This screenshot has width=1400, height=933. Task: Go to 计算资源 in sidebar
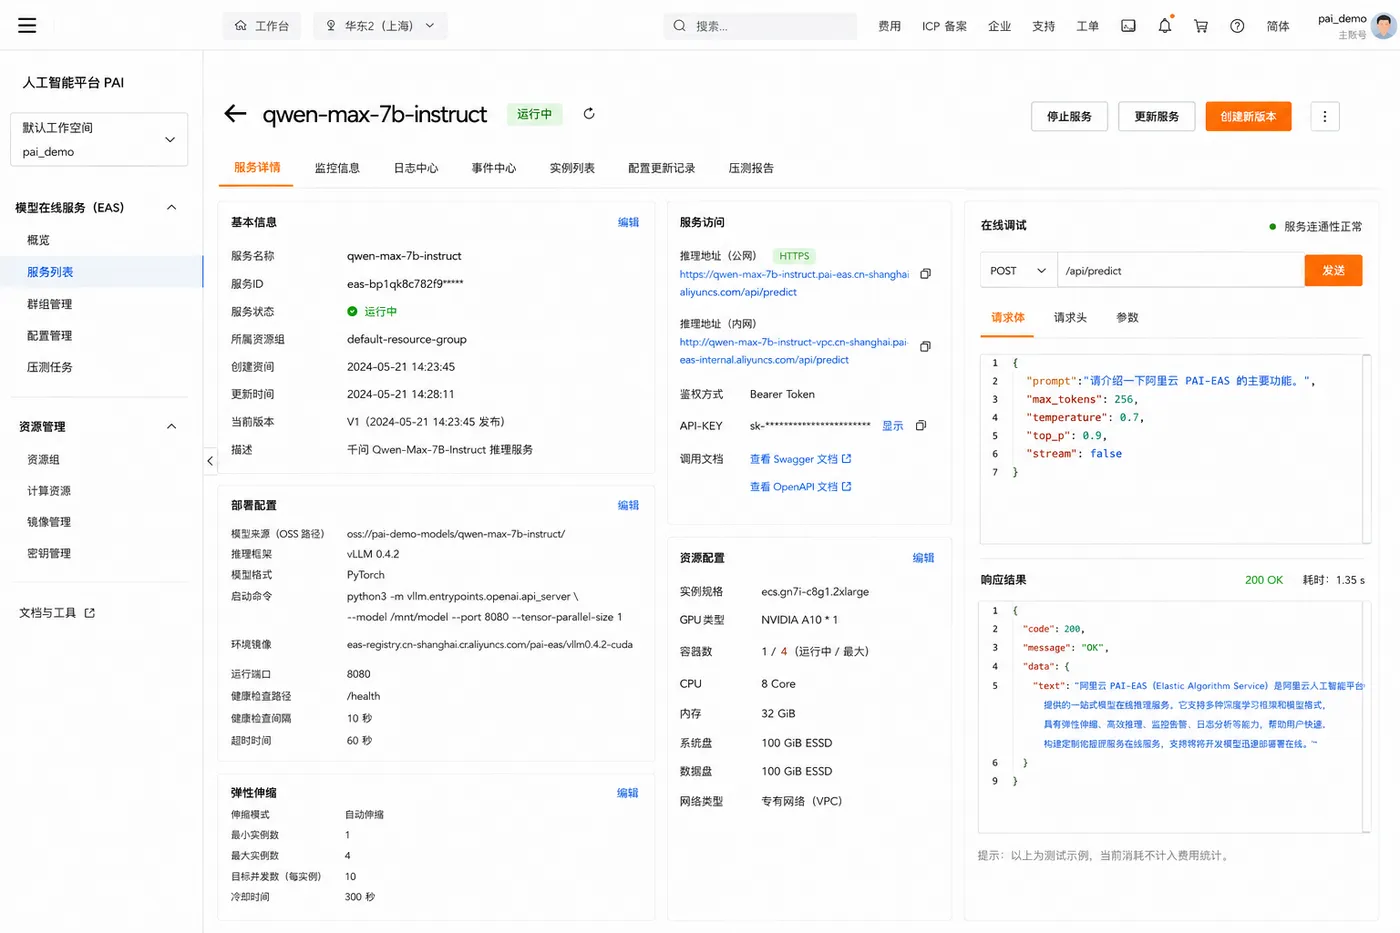click(x=49, y=491)
